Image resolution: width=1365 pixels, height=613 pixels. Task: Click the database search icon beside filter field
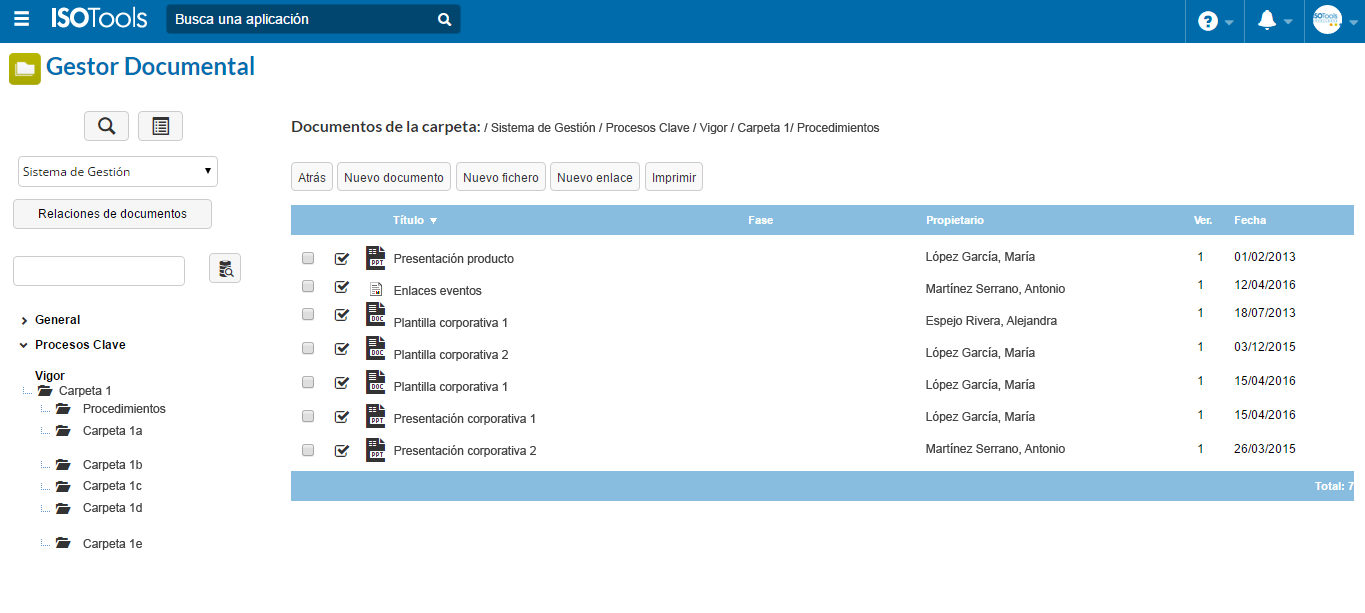pos(225,268)
